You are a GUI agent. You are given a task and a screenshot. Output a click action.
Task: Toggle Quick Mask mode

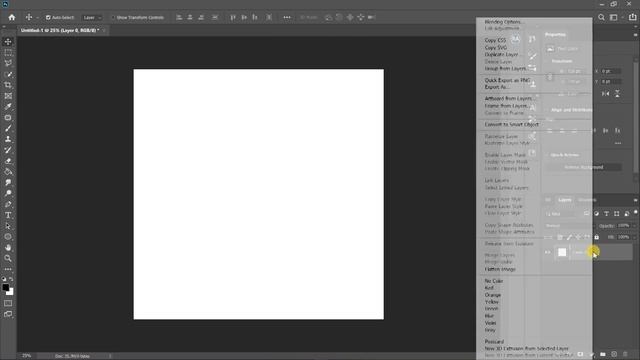tap(8, 303)
